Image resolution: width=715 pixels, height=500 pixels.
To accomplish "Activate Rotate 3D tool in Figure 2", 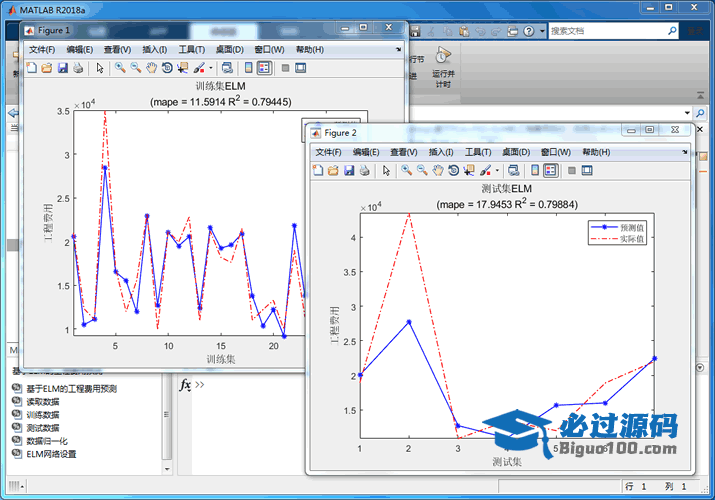I will 454,170.
